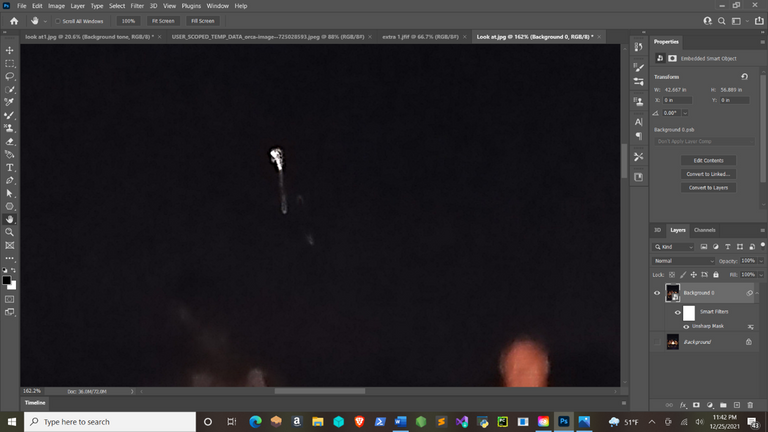Add a layer mask from Layers panel
The height and width of the screenshot is (432, 768).
[696, 405]
